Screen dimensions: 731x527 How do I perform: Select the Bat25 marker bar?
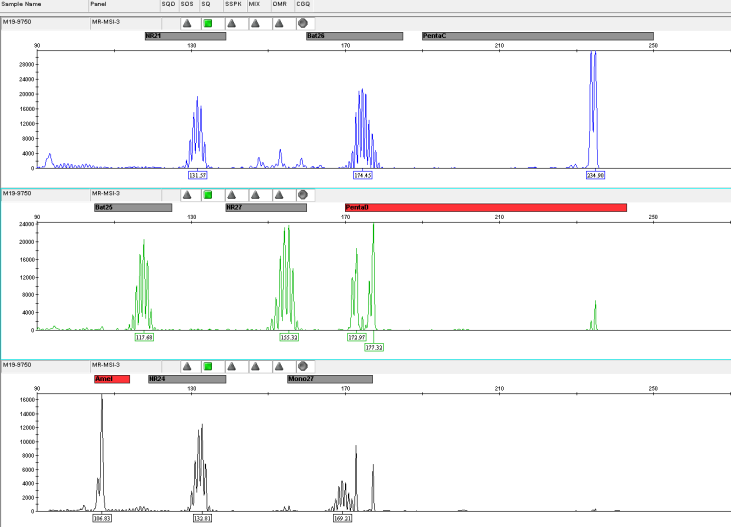pos(133,208)
